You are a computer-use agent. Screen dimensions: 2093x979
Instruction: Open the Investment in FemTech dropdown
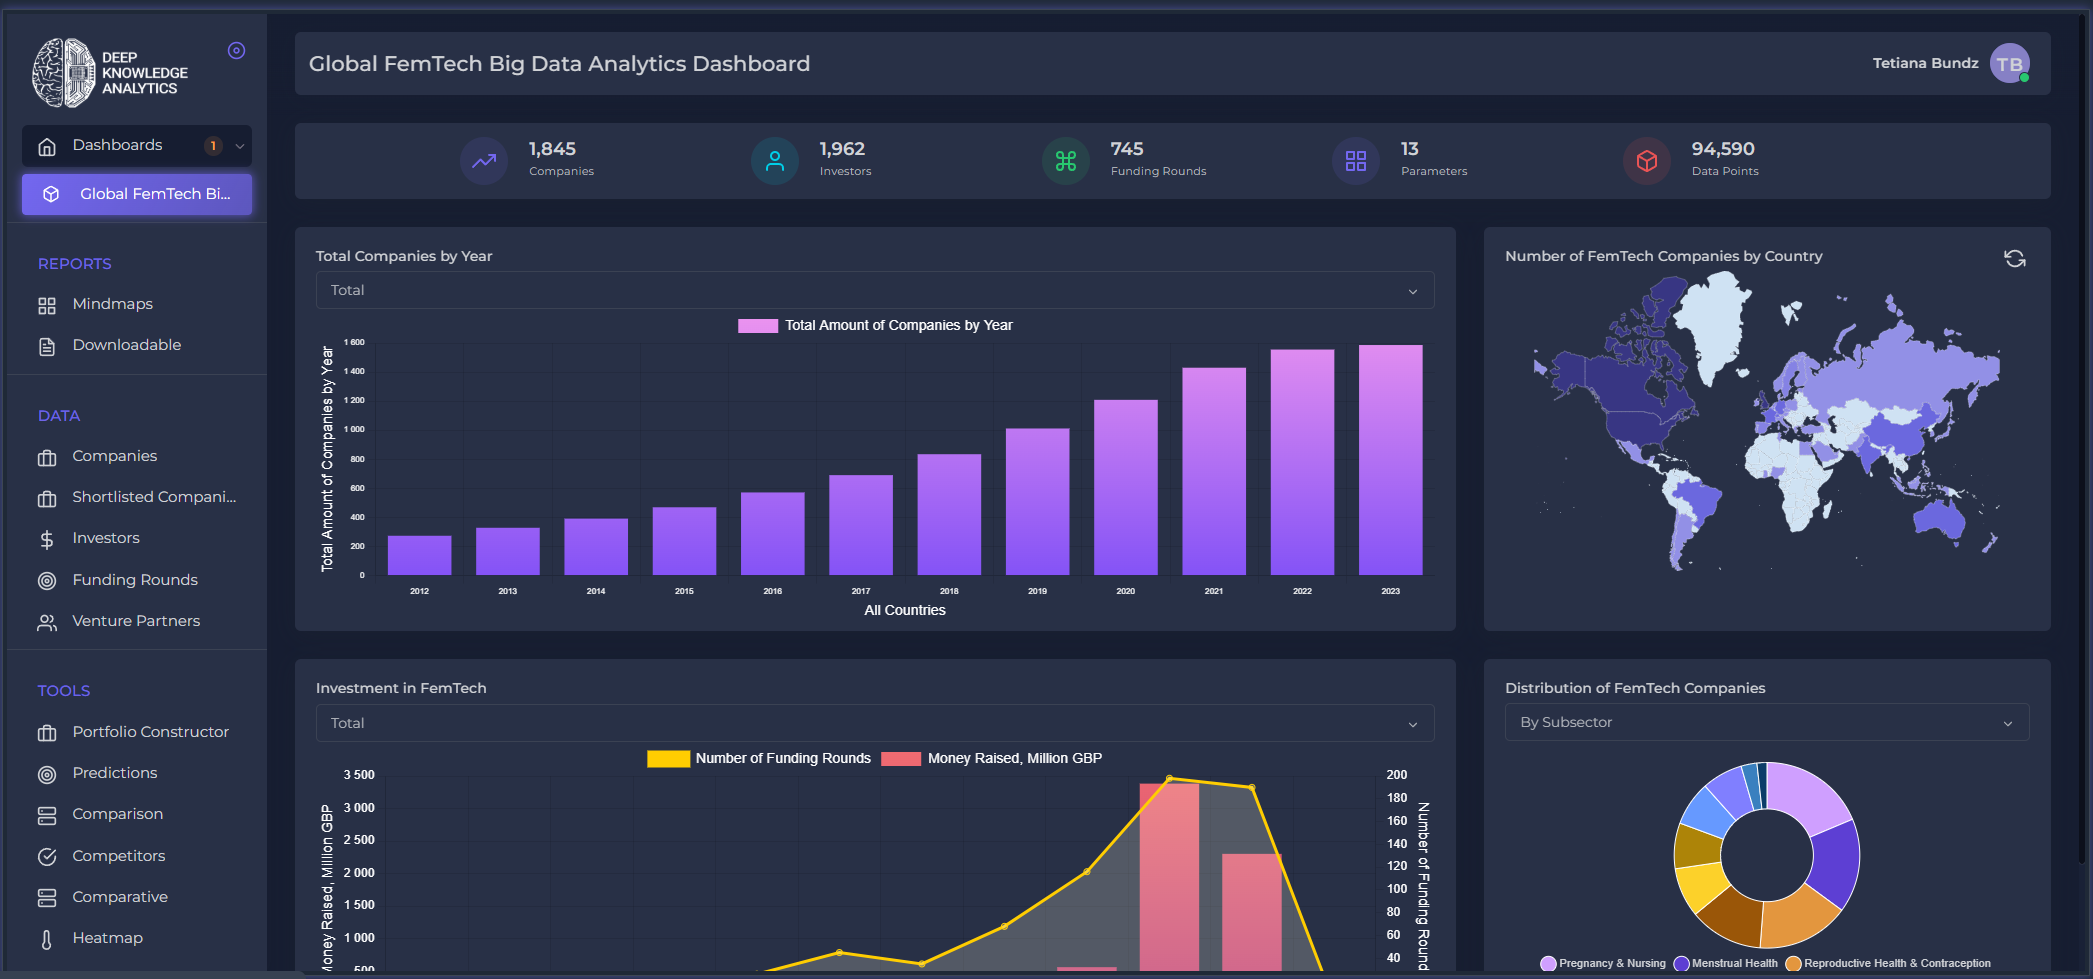874,723
